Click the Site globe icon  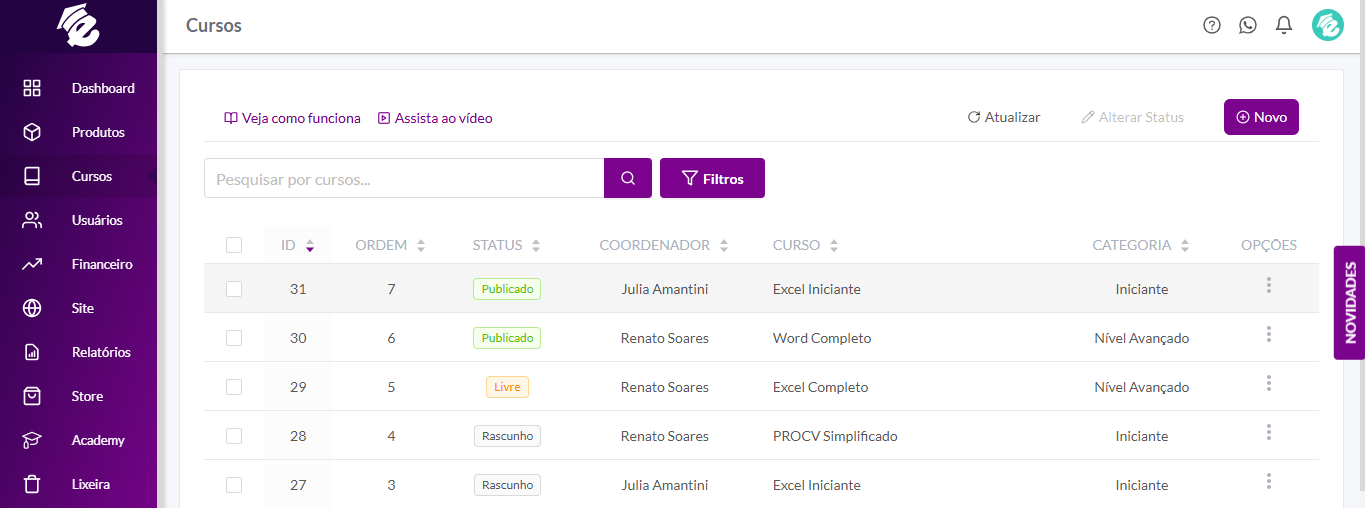tap(32, 308)
